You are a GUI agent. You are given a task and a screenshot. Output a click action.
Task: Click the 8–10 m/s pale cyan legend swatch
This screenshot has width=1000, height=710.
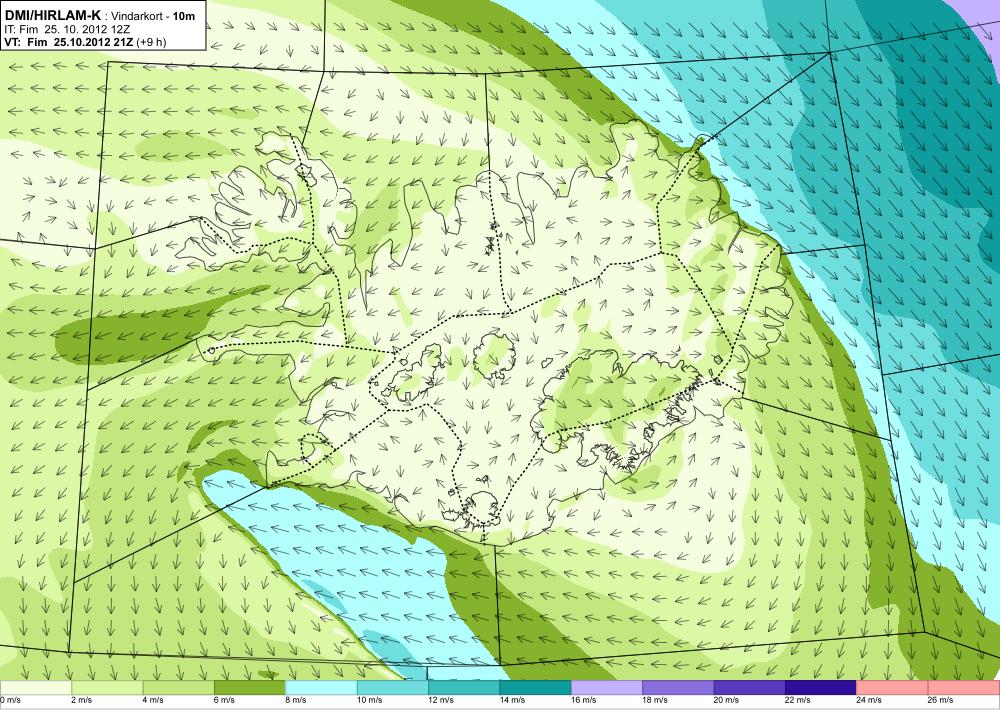point(321,688)
